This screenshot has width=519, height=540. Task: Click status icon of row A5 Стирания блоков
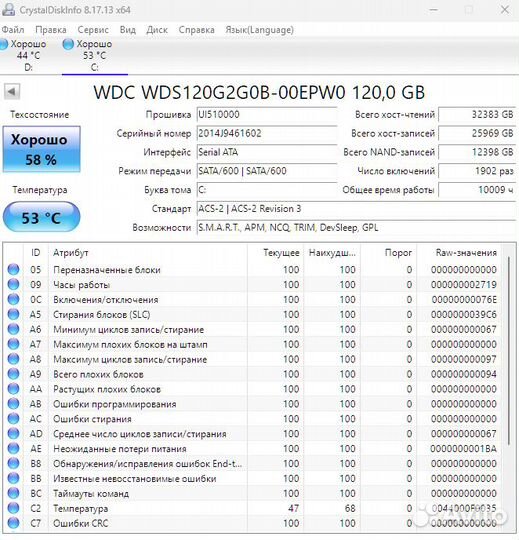(x=13, y=314)
